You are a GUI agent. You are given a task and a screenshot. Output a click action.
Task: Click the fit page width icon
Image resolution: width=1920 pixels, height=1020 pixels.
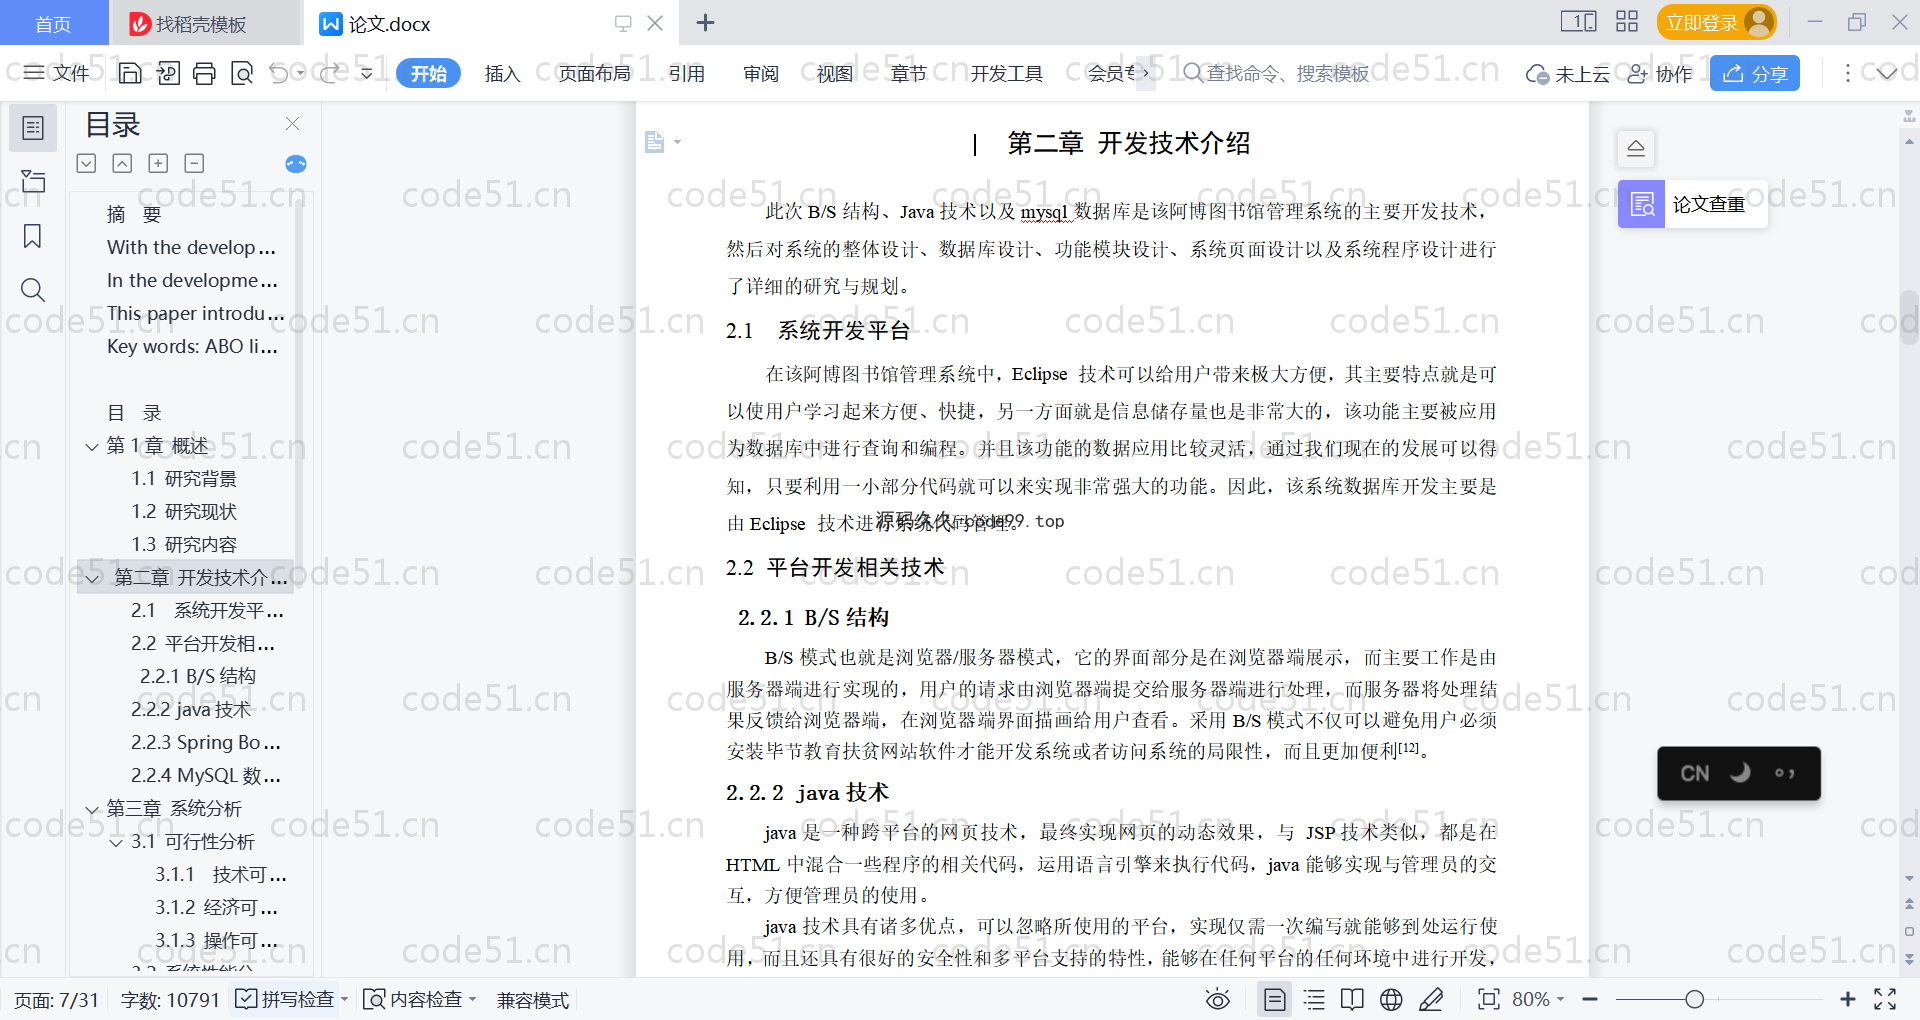tap(1488, 999)
